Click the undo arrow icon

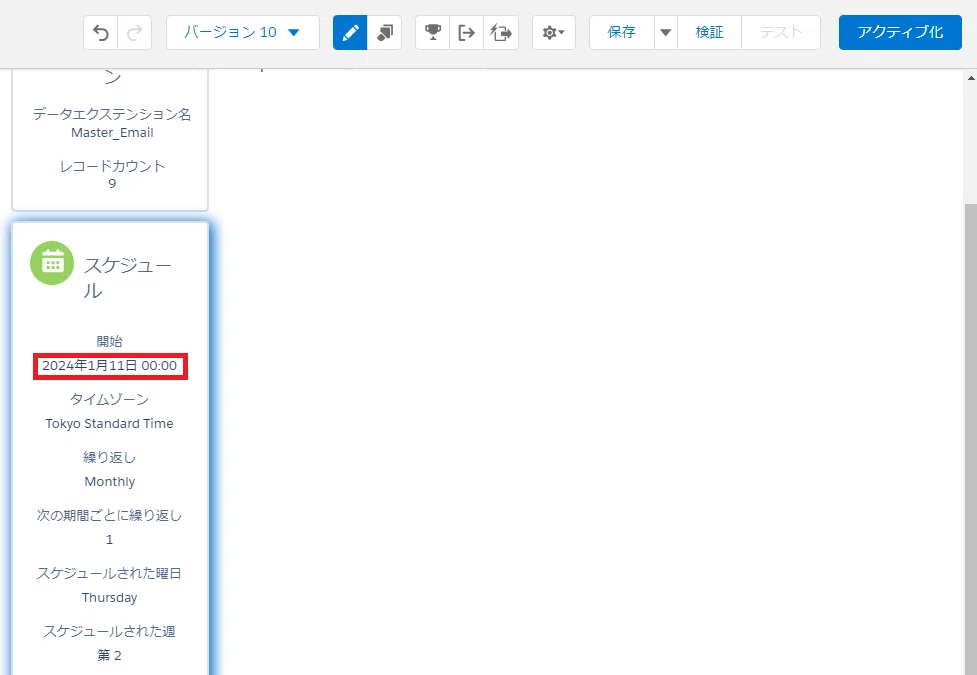pos(100,32)
